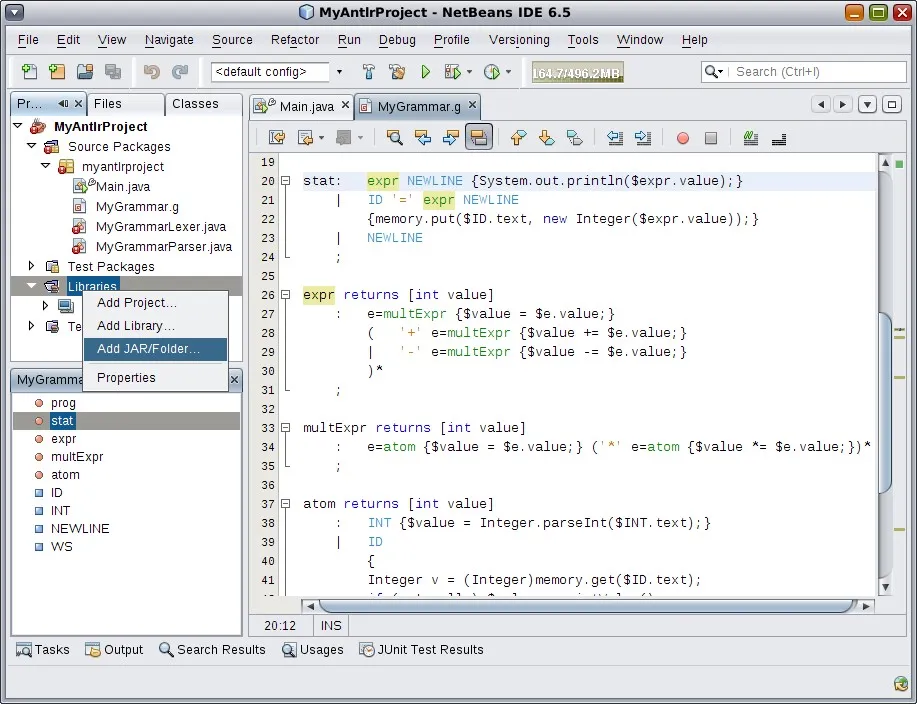Run the main project with green arrow
Screen dimensions: 917x704
(x=425, y=72)
